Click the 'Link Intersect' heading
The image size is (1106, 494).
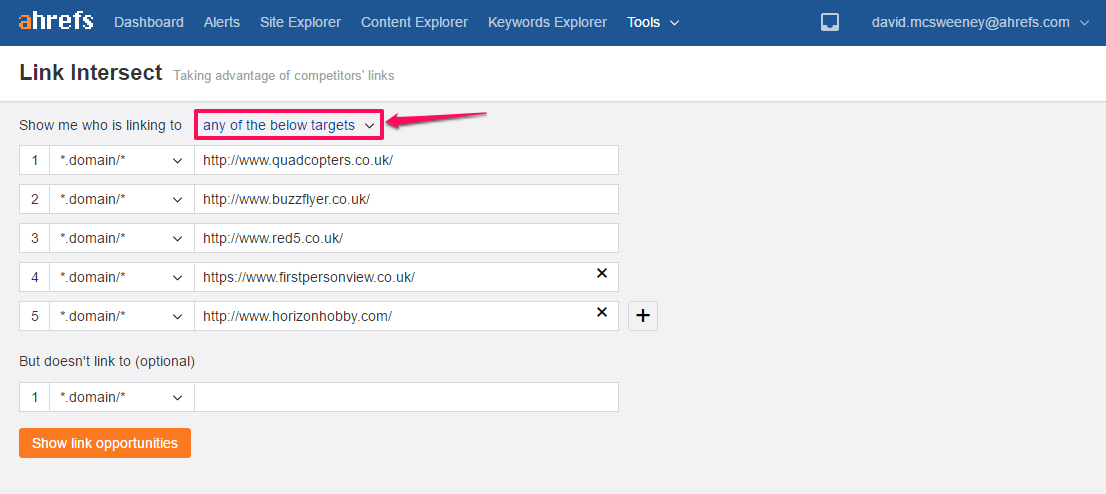click(91, 73)
